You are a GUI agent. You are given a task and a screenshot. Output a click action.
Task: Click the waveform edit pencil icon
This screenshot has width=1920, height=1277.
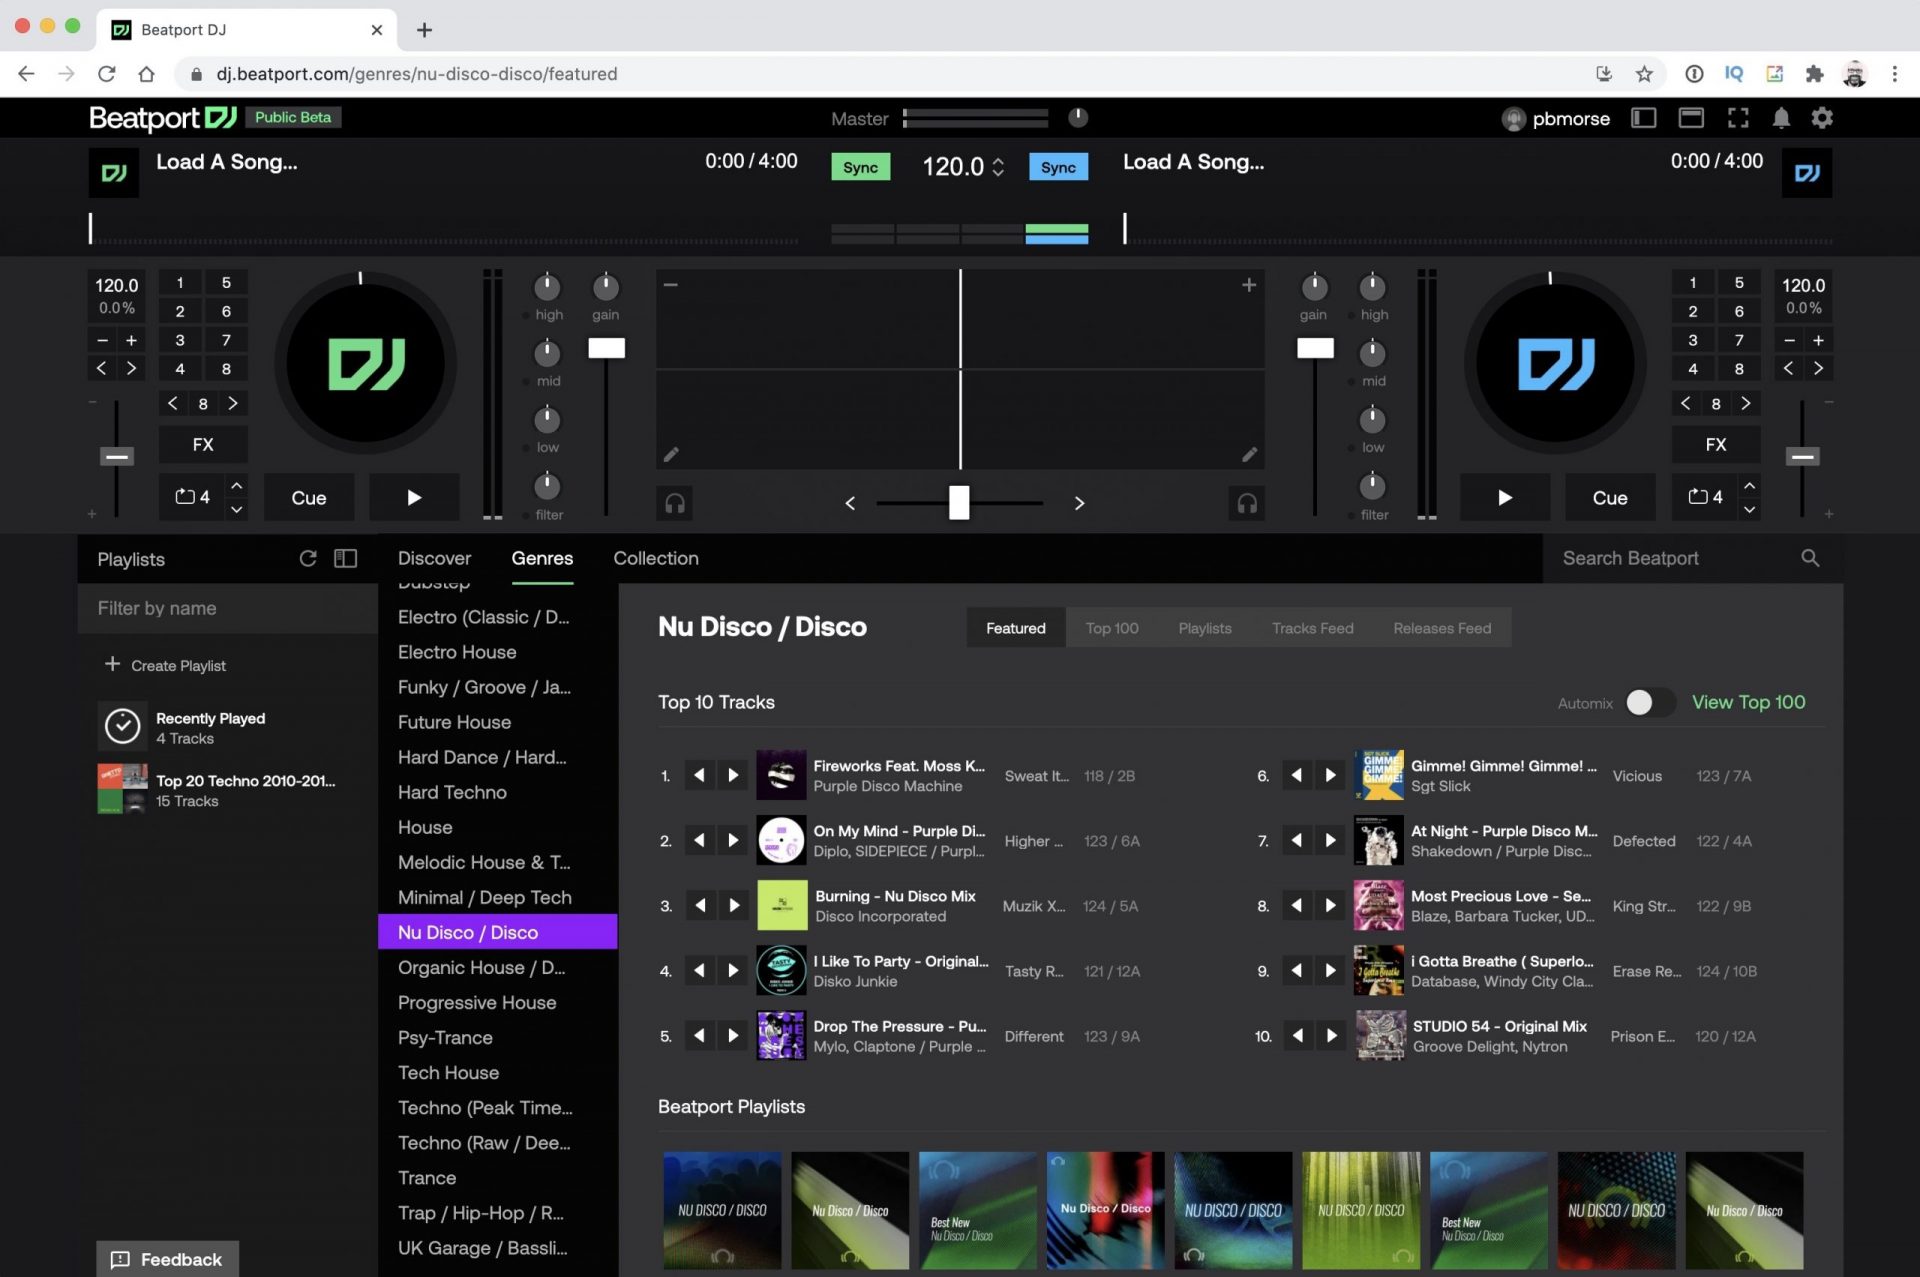point(671,454)
